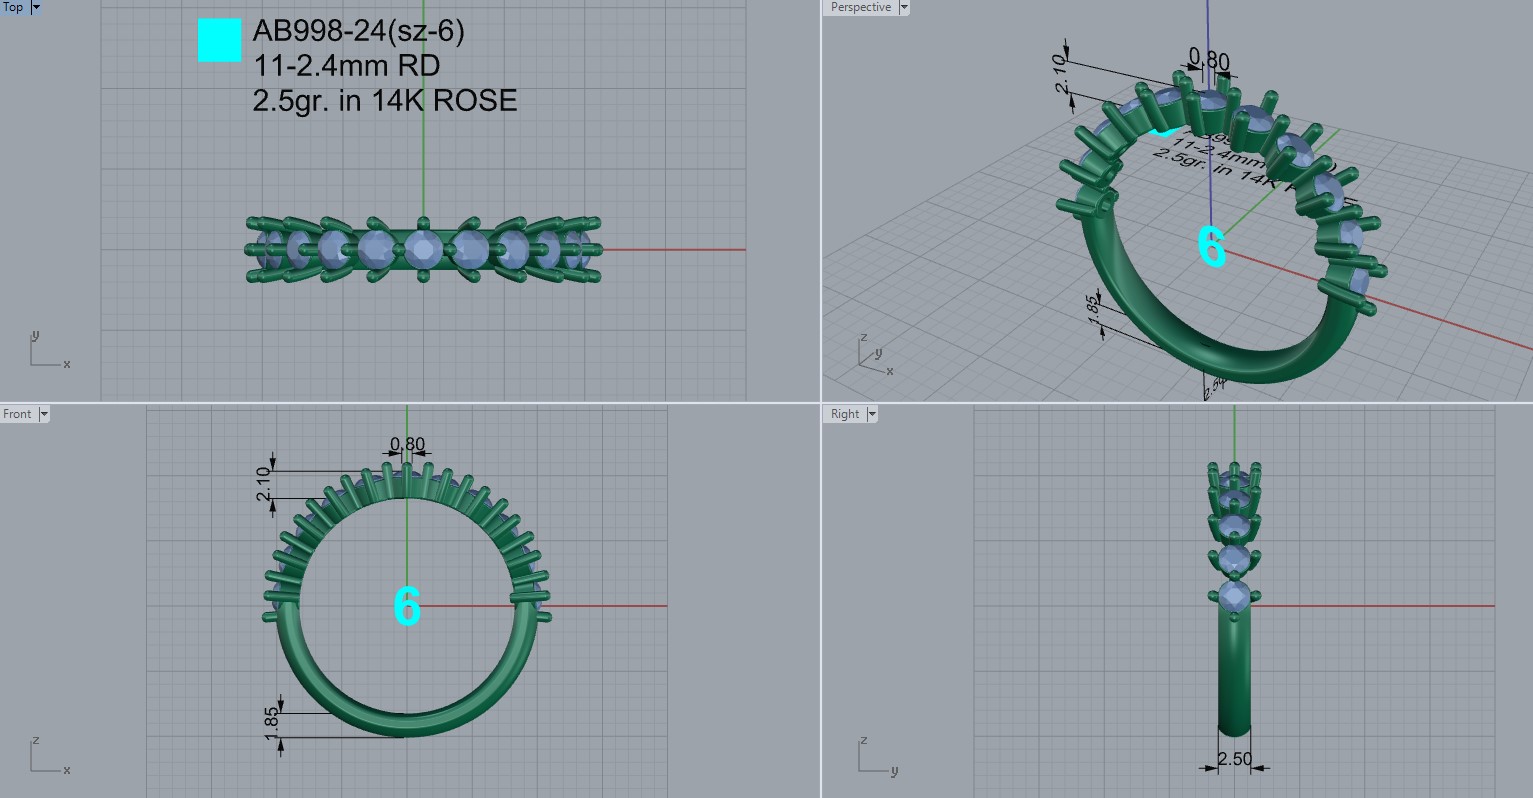Open the Perspective viewport dropdown arrow
The height and width of the screenshot is (798, 1533).
tap(903, 7)
